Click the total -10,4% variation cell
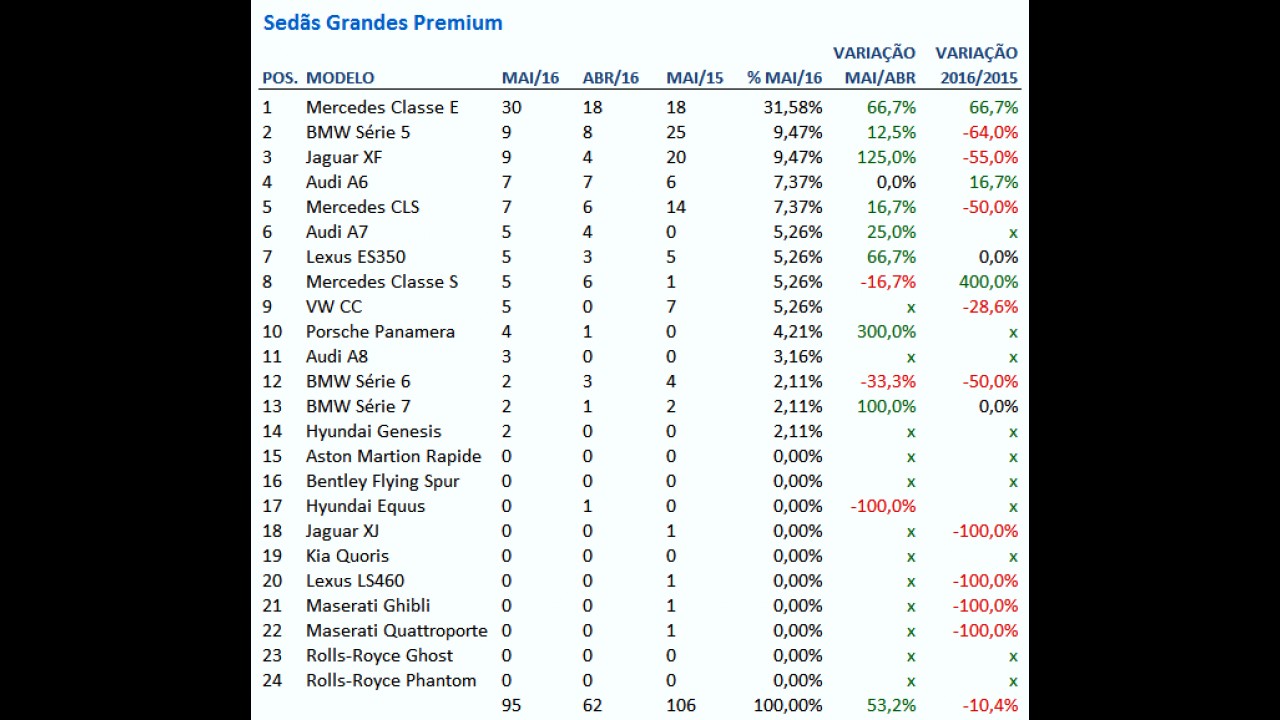 coord(990,706)
